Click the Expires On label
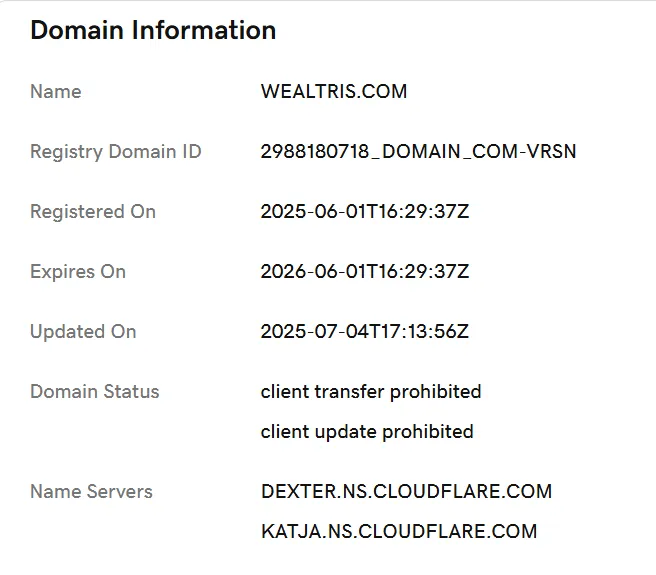This screenshot has height=575, width=656. [78, 272]
